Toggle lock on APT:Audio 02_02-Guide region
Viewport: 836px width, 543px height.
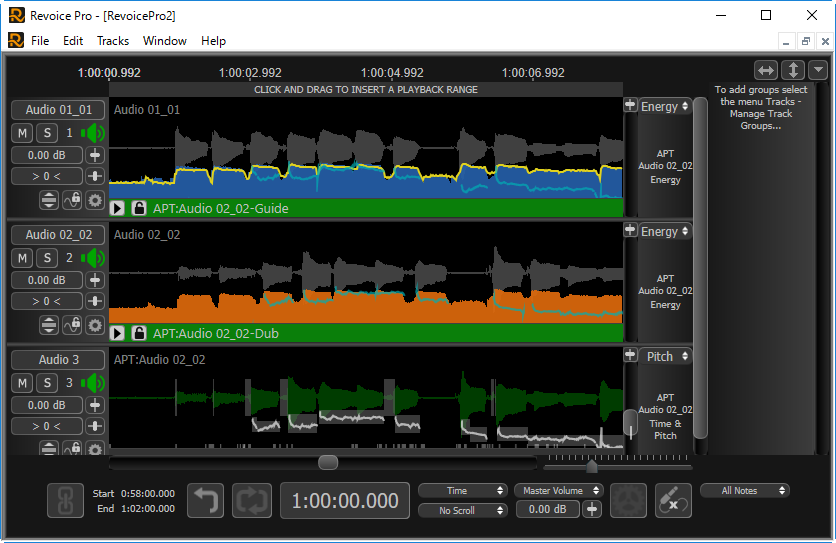[x=139, y=208]
